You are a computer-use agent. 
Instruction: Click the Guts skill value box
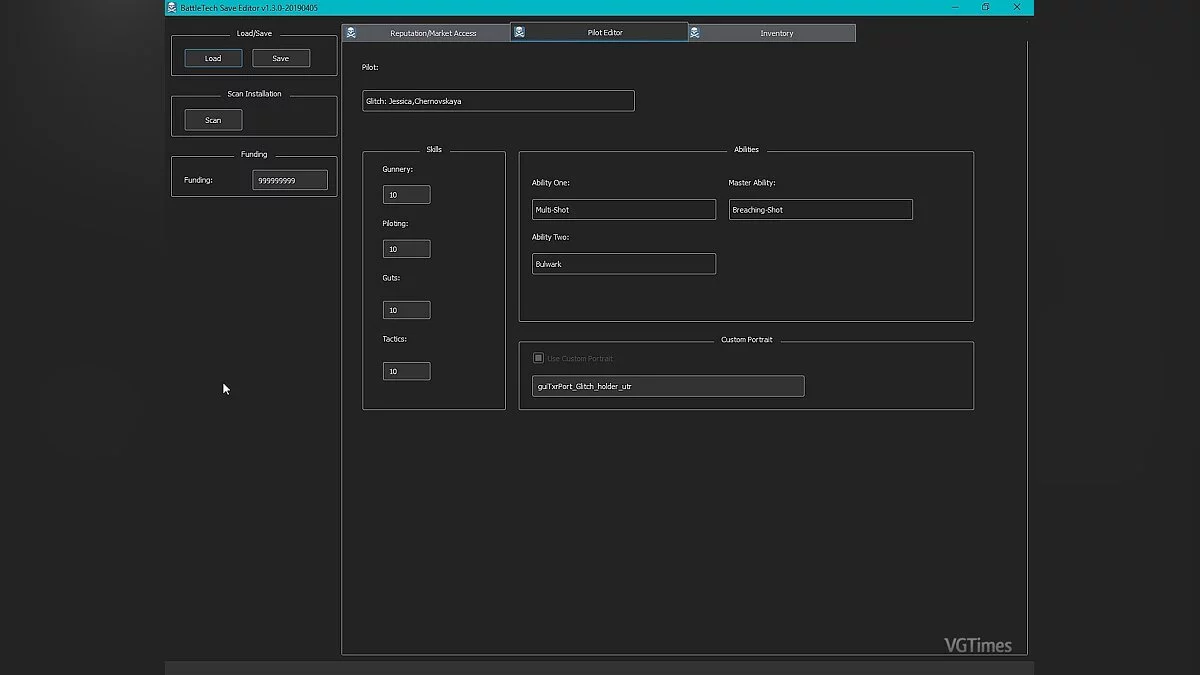[x=406, y=310]
